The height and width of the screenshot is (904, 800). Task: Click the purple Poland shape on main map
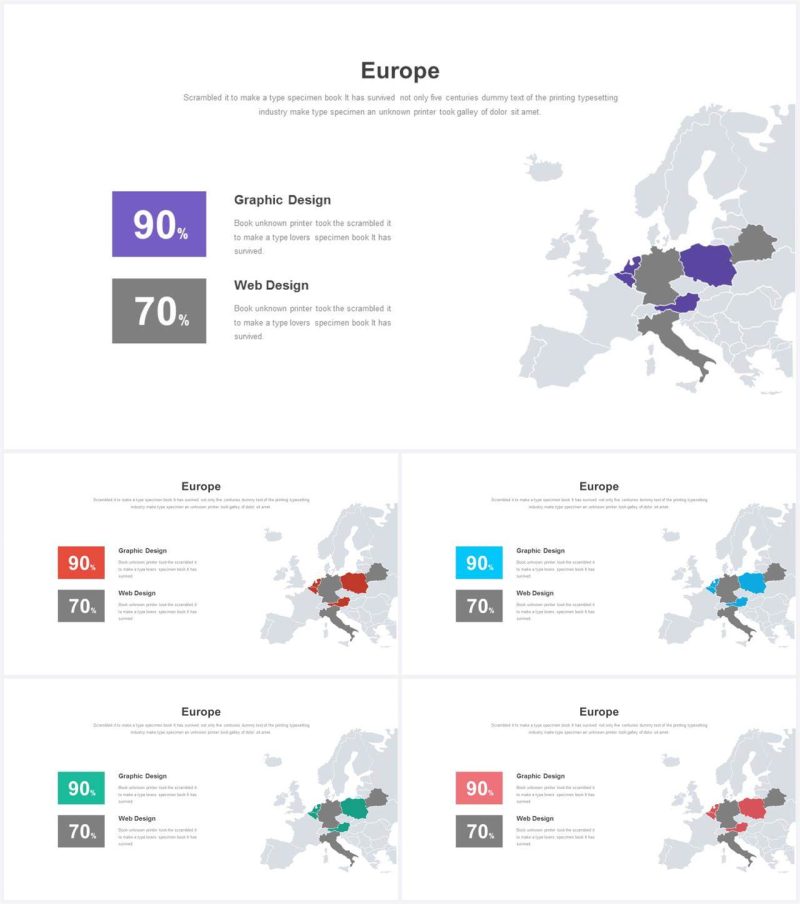coord(709,264)
